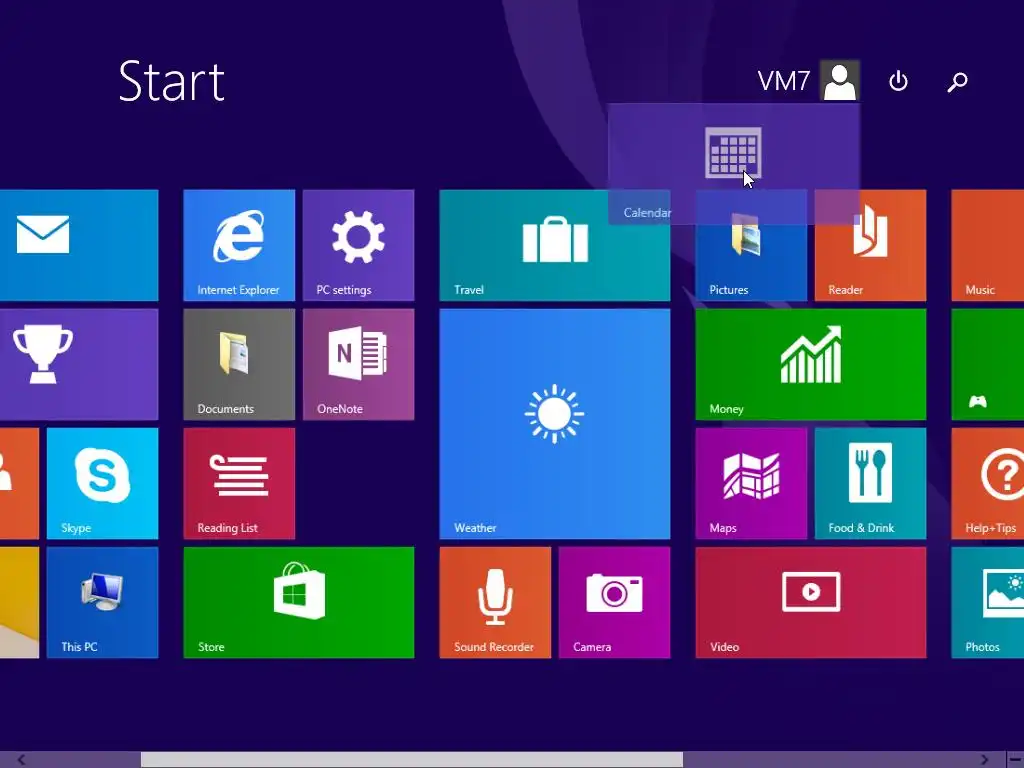This screenshot has width=1024, height=768.
Task: Open the Music tile
Action: (987, 246)
